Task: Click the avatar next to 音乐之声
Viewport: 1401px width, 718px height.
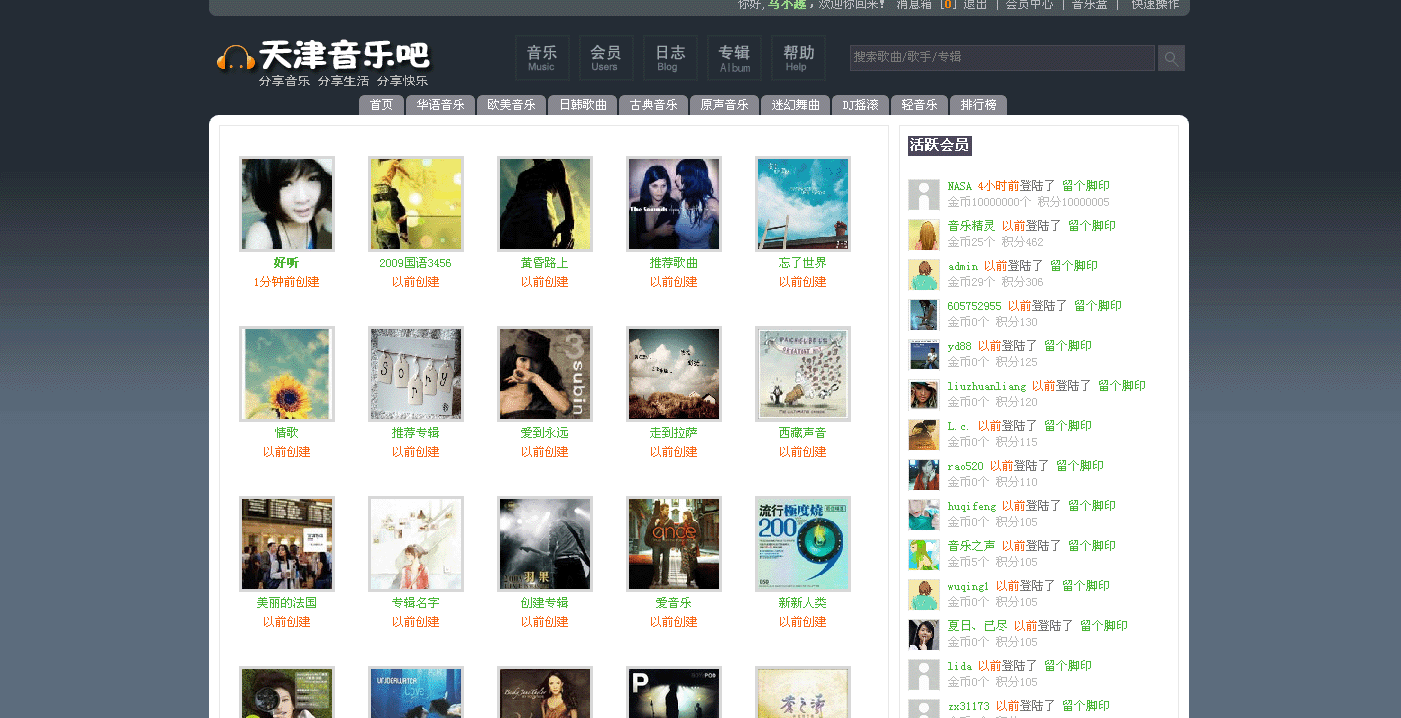Action: click(x=924, y=554)
